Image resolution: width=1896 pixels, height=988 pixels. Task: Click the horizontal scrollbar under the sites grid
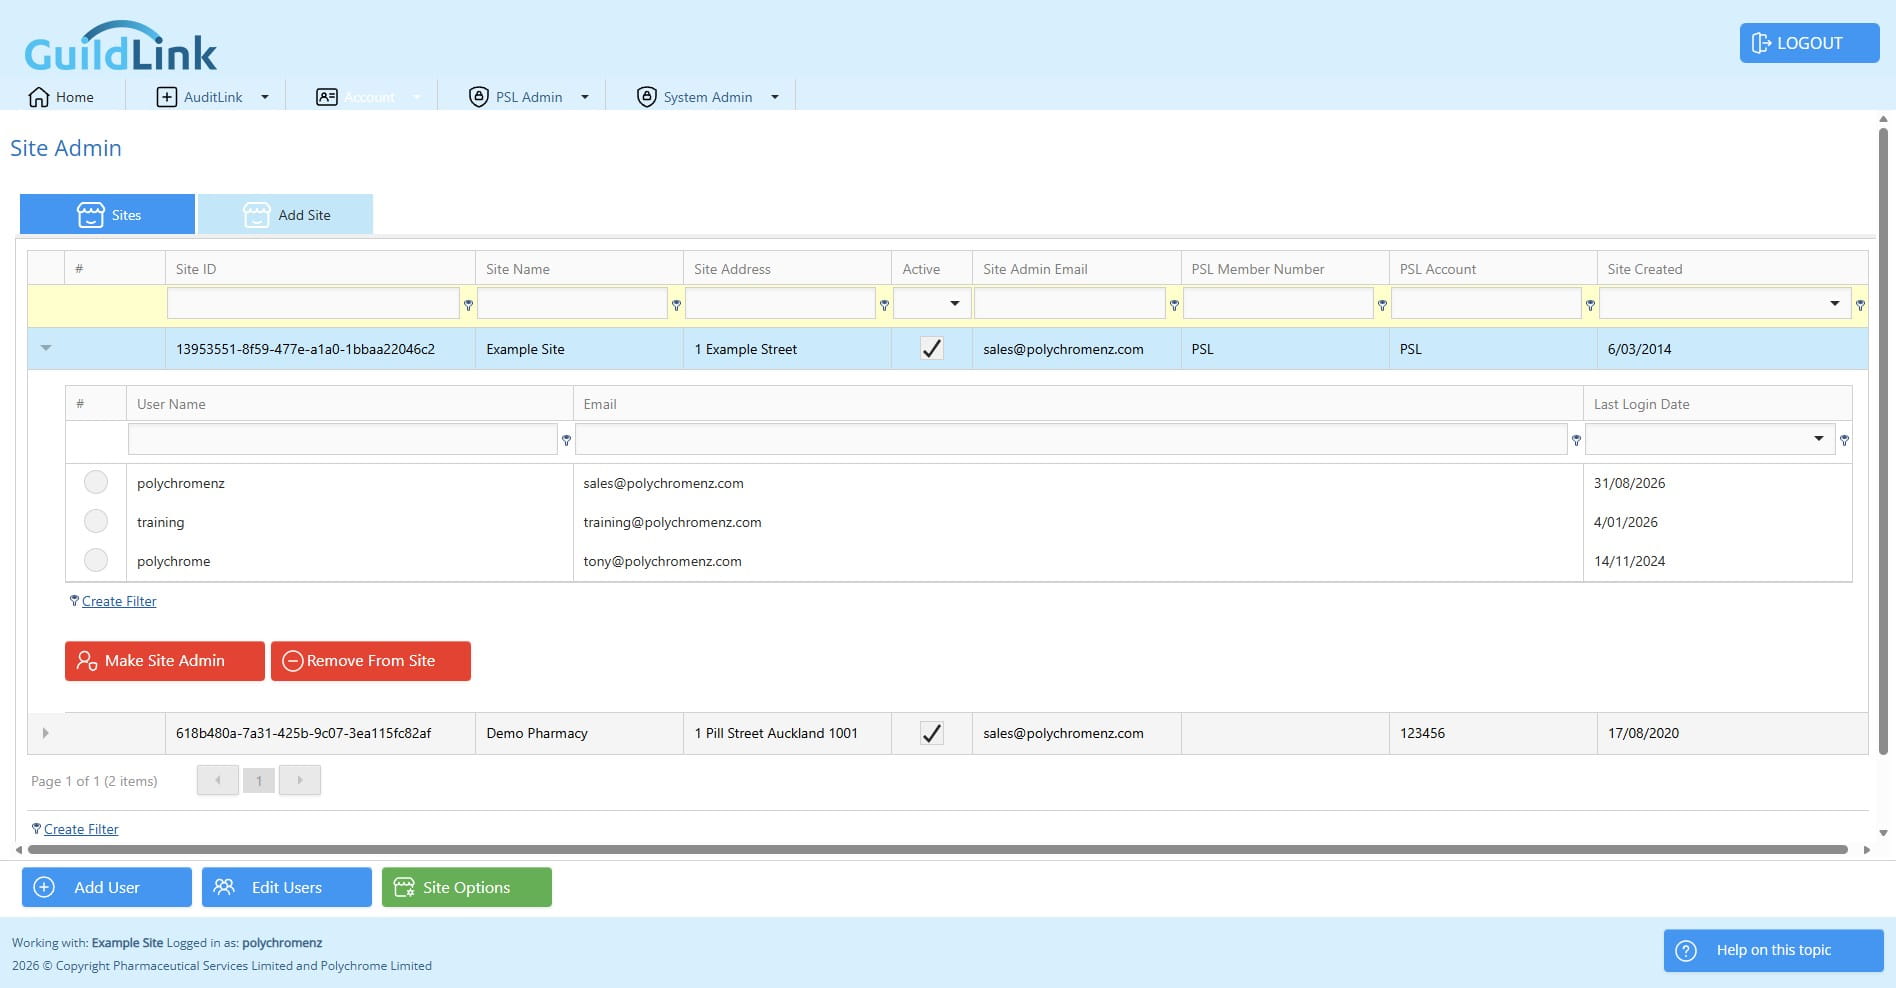pos(938,850)
